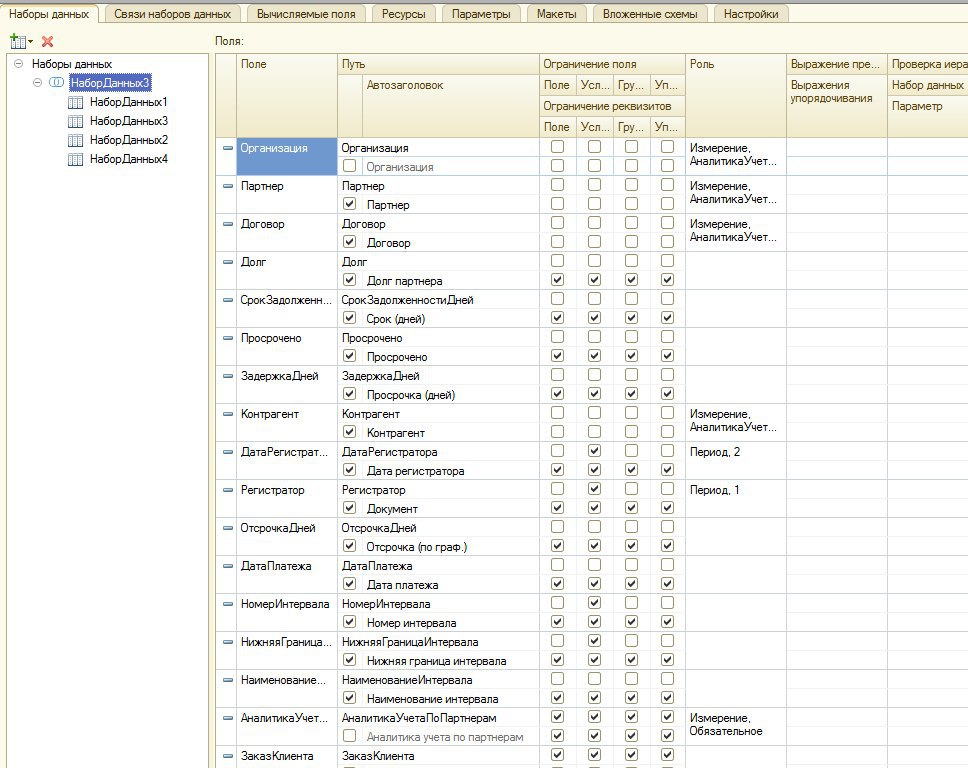Click the field icon of the НижняяГраницаИнтервала row
This screenshot has width=968, height=768.
pyautogui.click(x=228, y=641)
